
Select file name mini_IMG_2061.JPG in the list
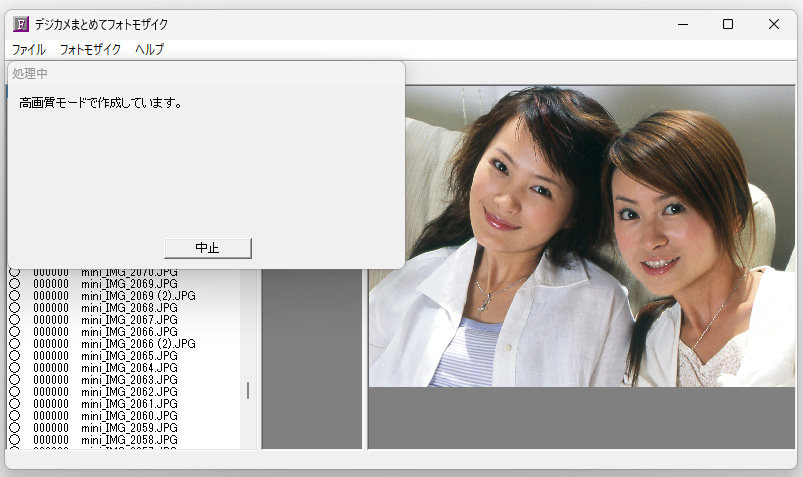point(129,404)
